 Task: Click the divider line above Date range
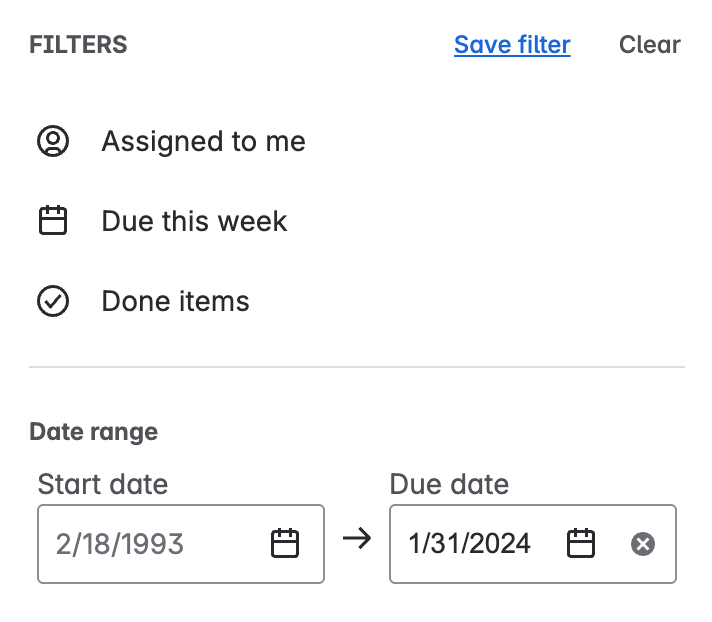tap(357, 367)
